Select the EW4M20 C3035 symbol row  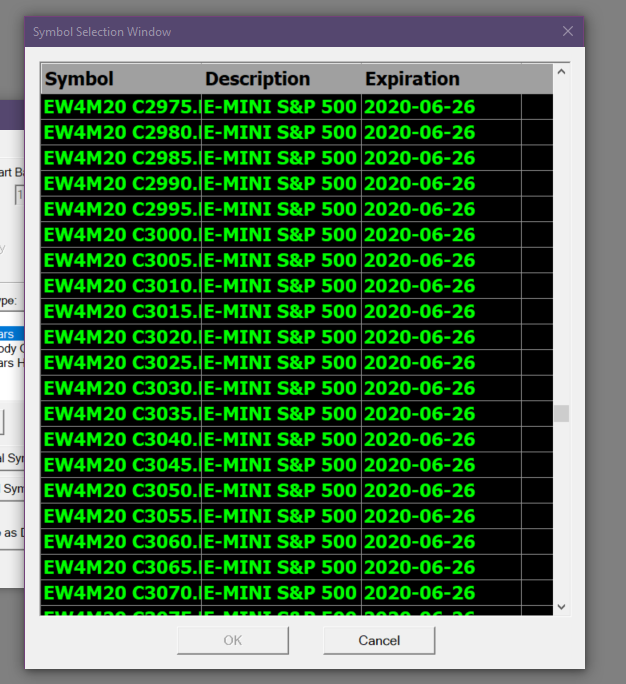coord(297,414)
